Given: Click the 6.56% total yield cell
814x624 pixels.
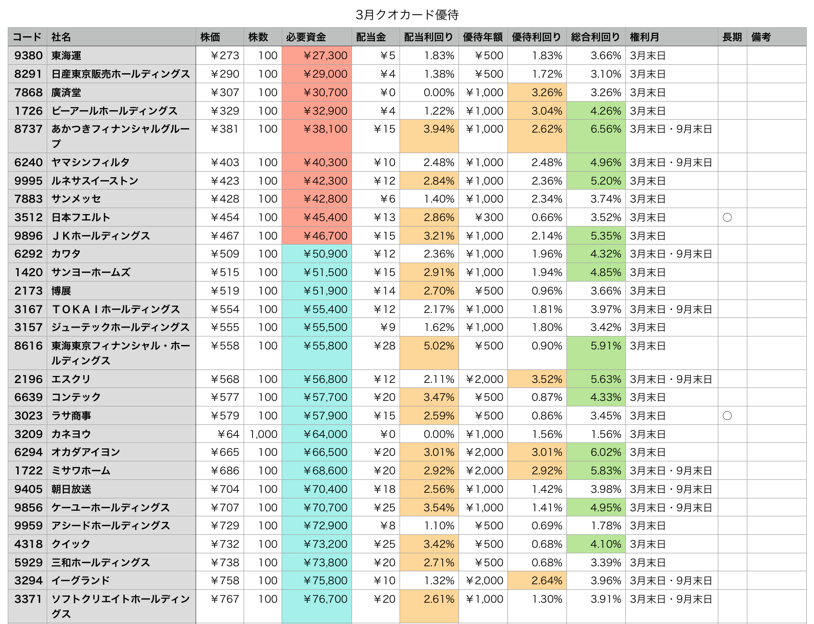Looking at the screenshot, I should point(596,137).
